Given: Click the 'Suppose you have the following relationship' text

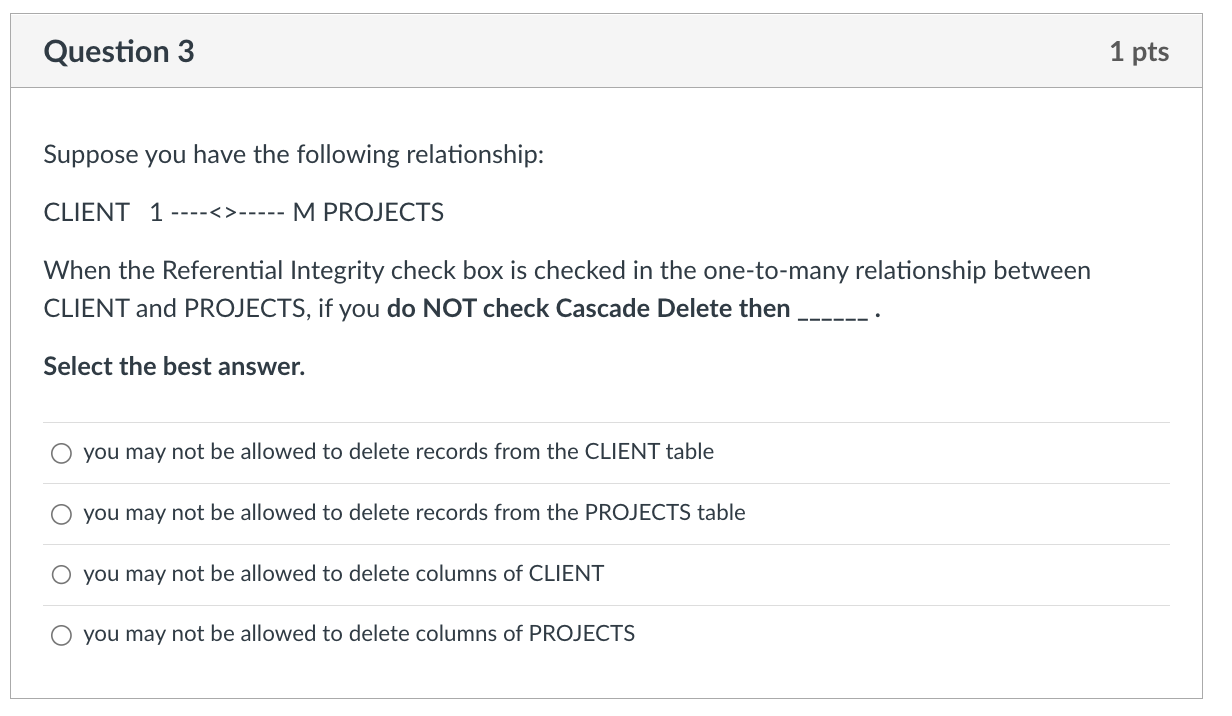Looking at the screenshot, I should 290,154.
